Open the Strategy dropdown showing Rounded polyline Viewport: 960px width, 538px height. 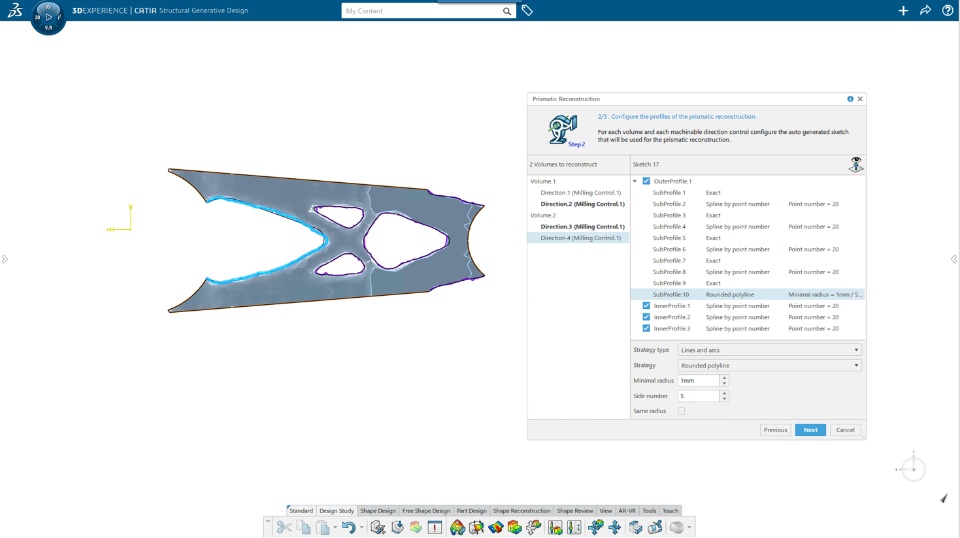pyautogui.click(x=770, y=365)
